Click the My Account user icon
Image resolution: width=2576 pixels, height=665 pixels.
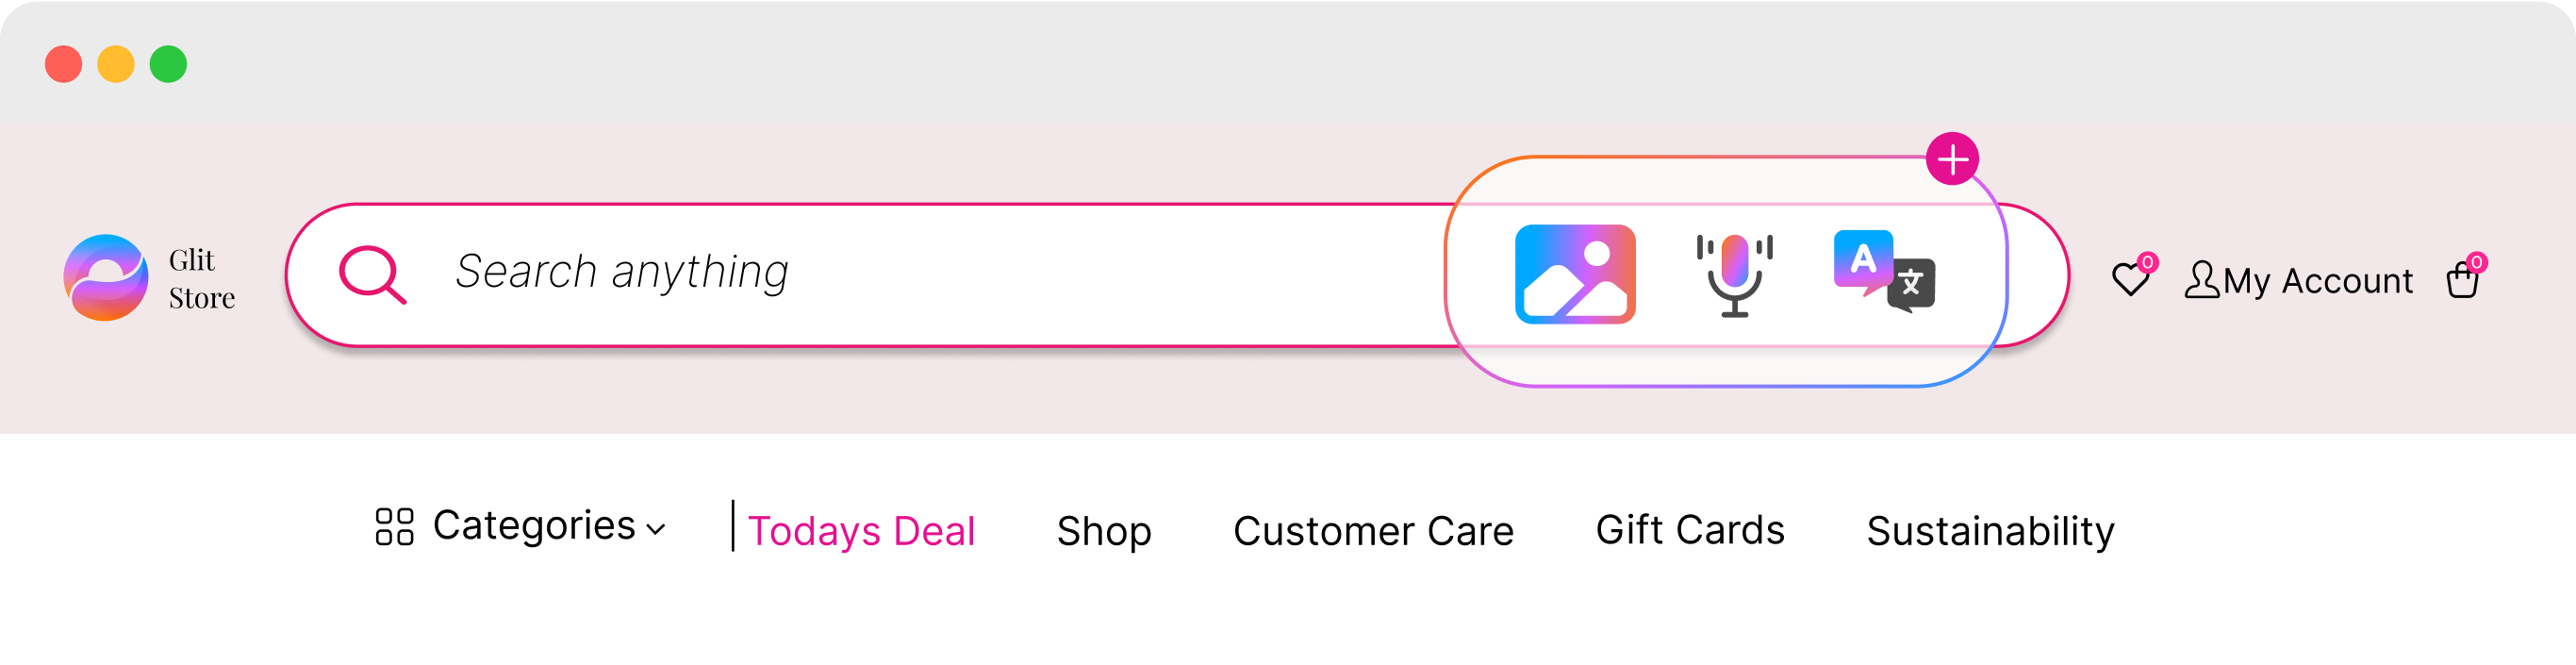(2201, 280)
